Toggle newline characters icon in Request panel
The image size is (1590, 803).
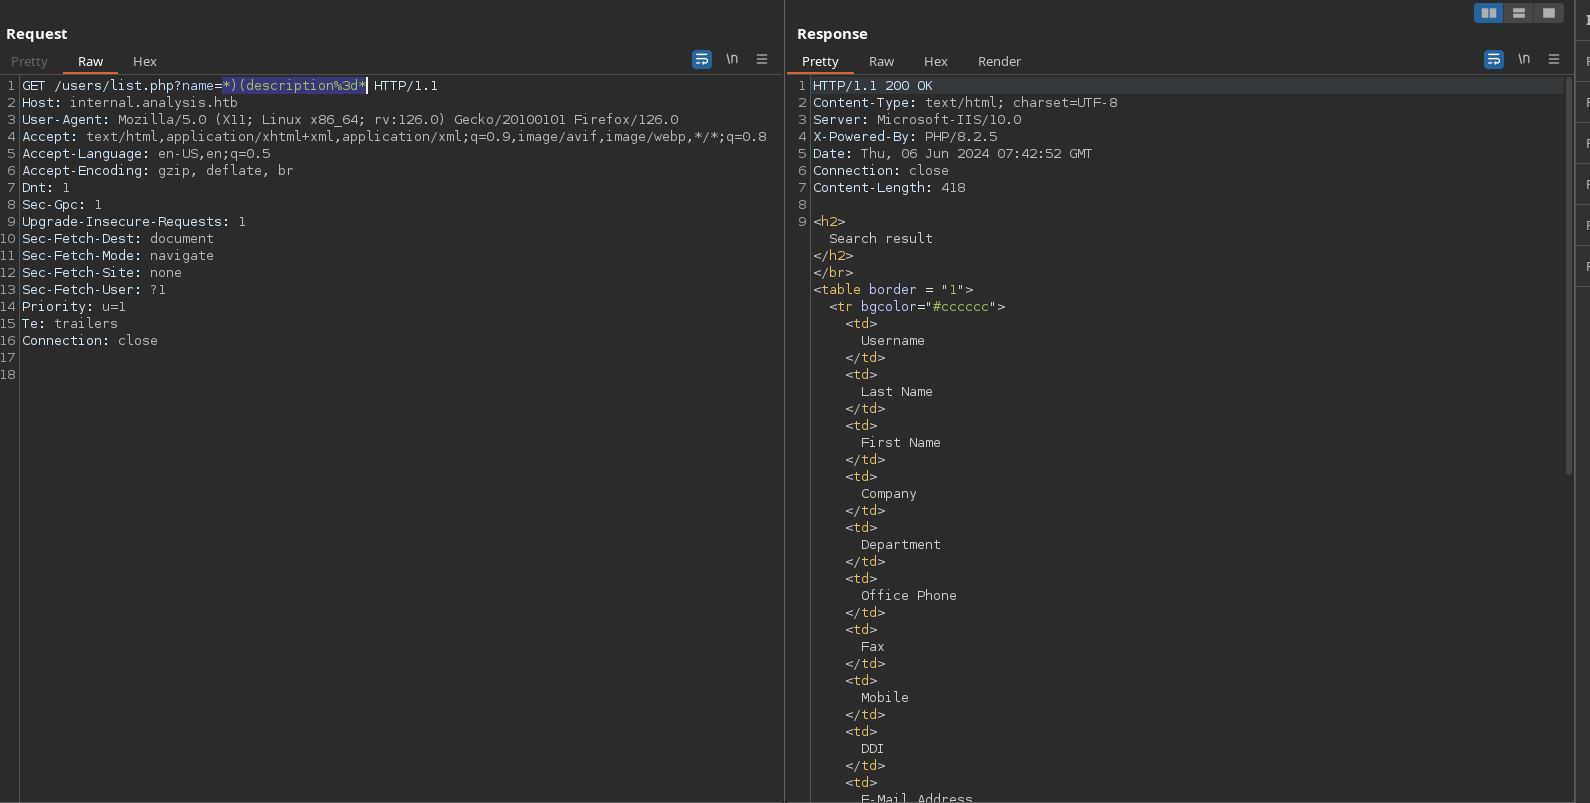point(732,60)
